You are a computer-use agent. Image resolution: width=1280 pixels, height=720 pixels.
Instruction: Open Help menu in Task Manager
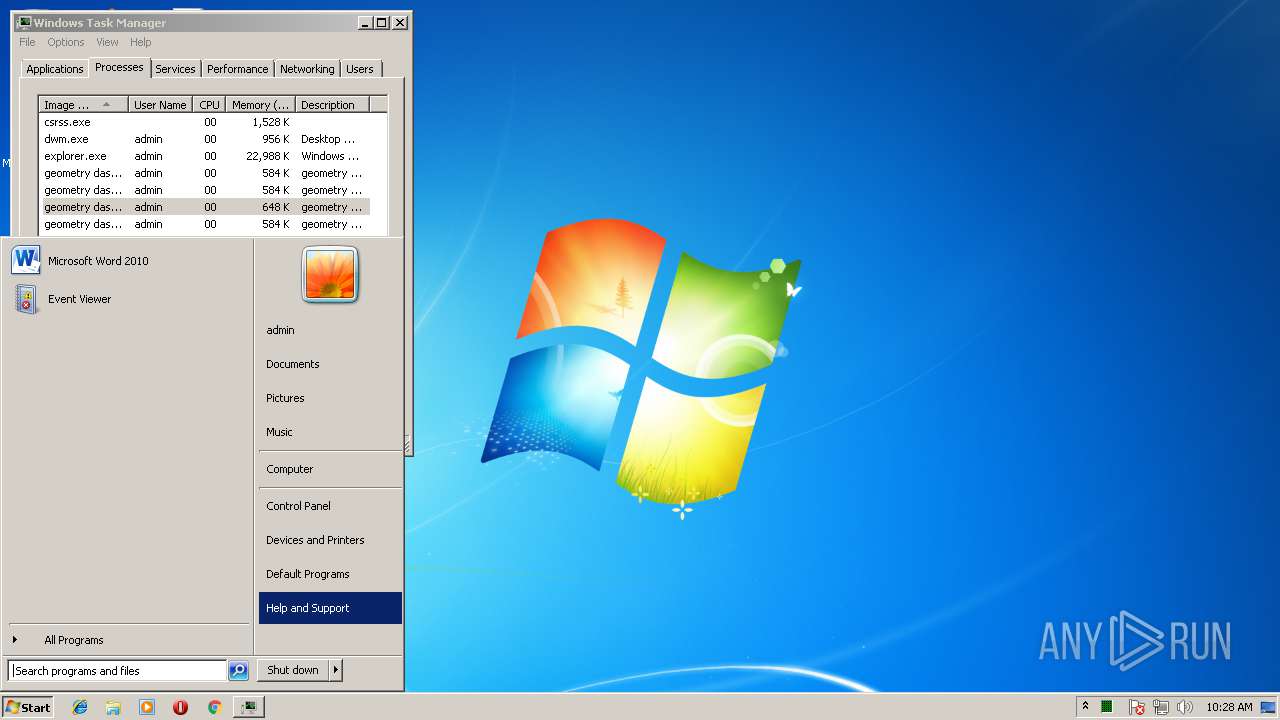141,42
